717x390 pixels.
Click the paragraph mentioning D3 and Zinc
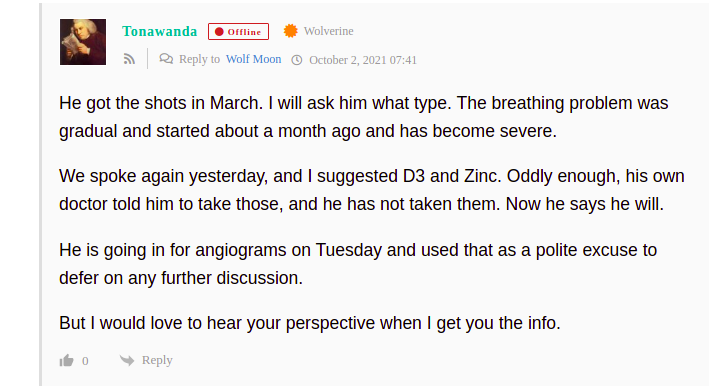tap(372, 190)
